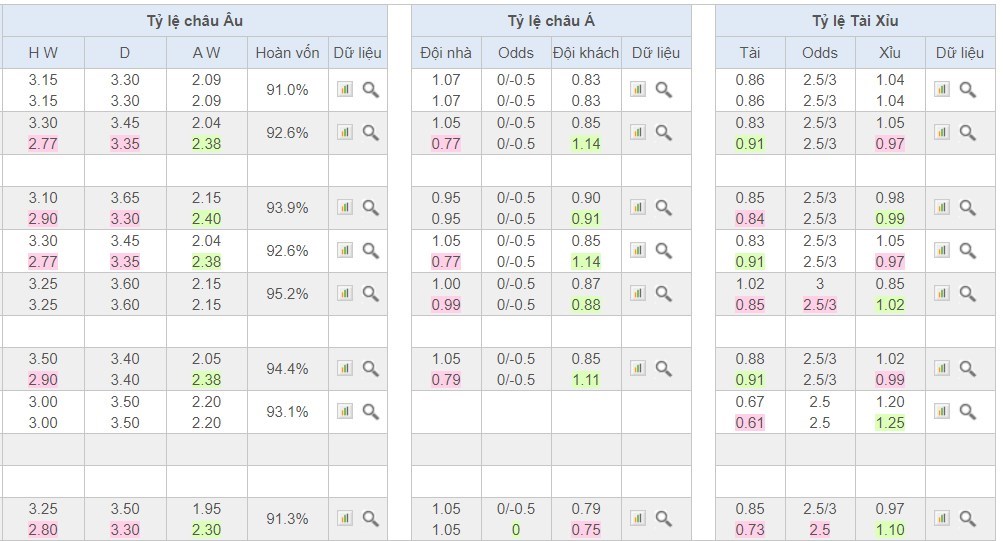1003x541 pixels.
Task: Open chart icon in the 91.3% payout row
Action: 345,518
